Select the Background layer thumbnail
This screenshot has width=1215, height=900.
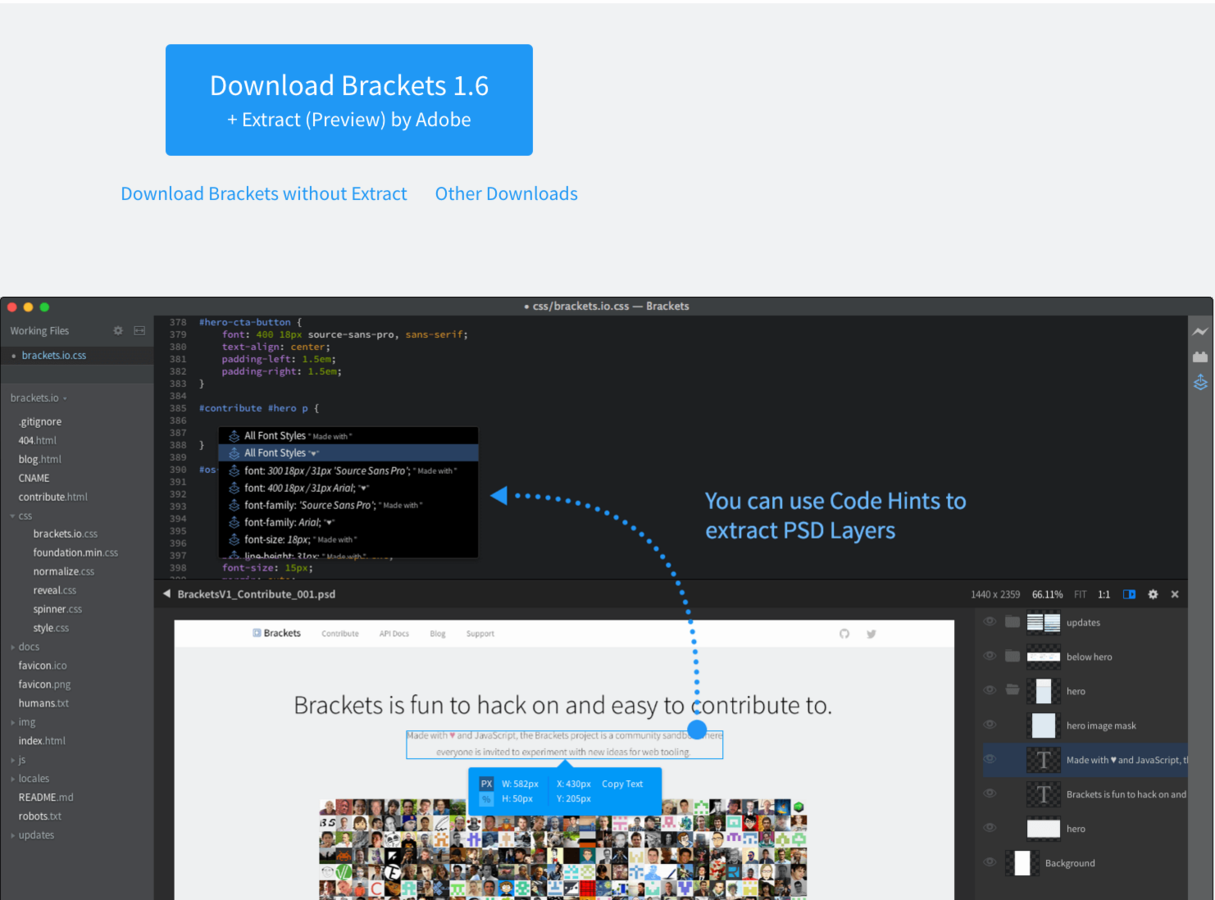point(1022,862)
